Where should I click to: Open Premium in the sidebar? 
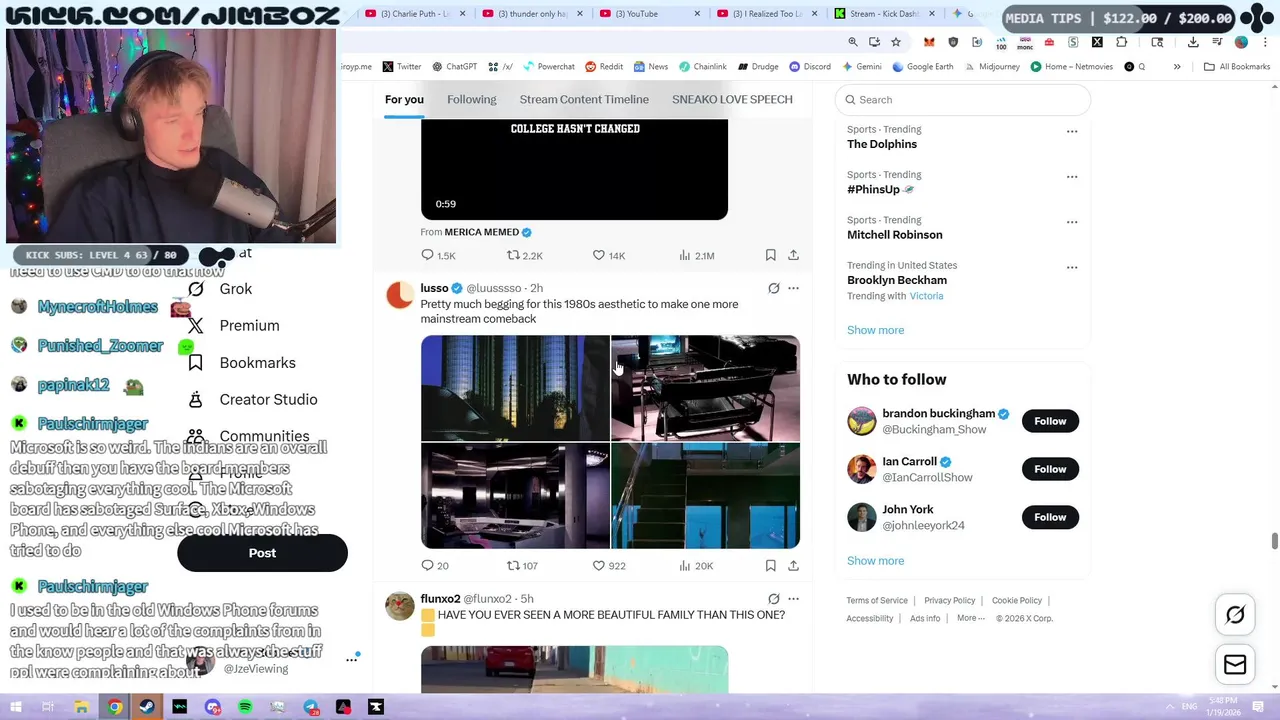tap(234, 326)
